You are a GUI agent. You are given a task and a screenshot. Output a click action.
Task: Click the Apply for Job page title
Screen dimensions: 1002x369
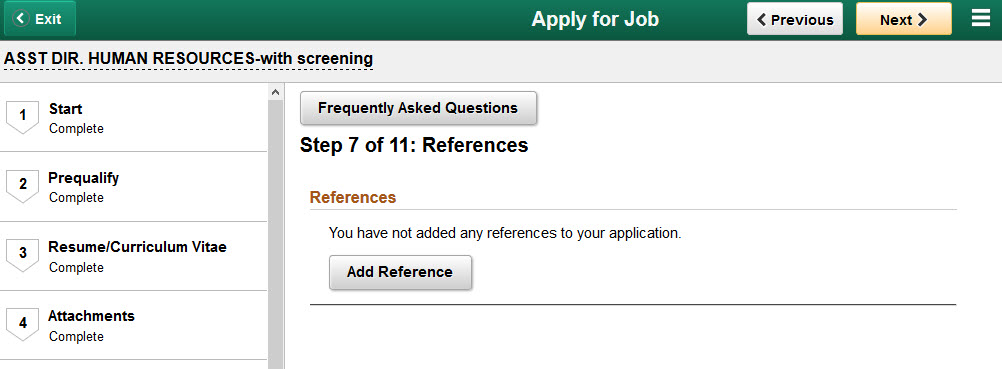[x=595, y=19]
